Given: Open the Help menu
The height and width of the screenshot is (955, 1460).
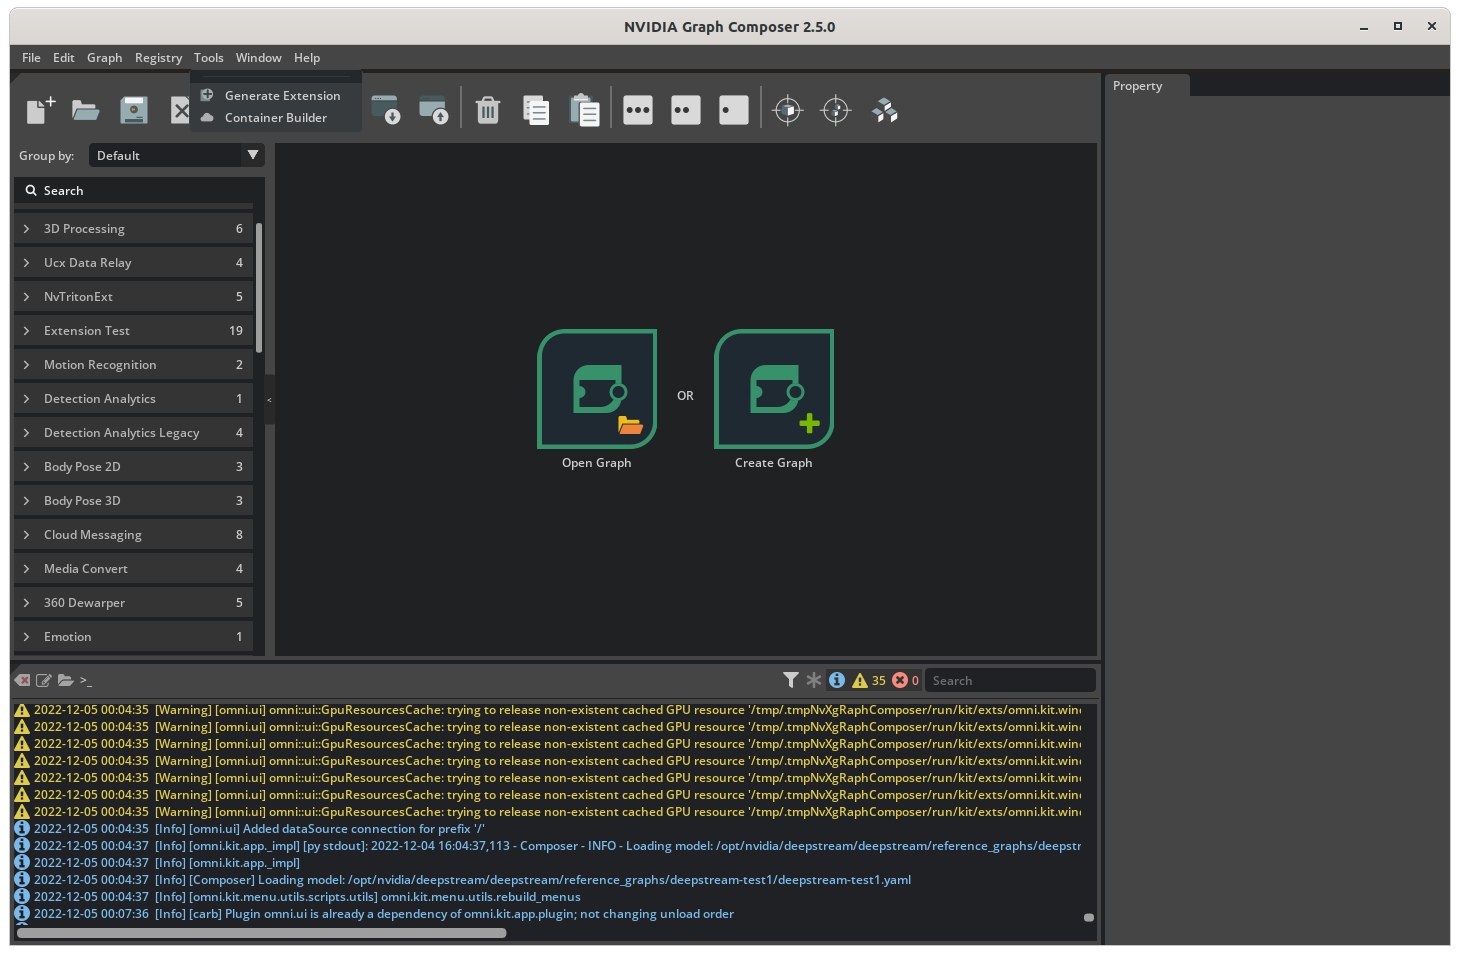Looking at the screenshot, I should coord(307,58).
